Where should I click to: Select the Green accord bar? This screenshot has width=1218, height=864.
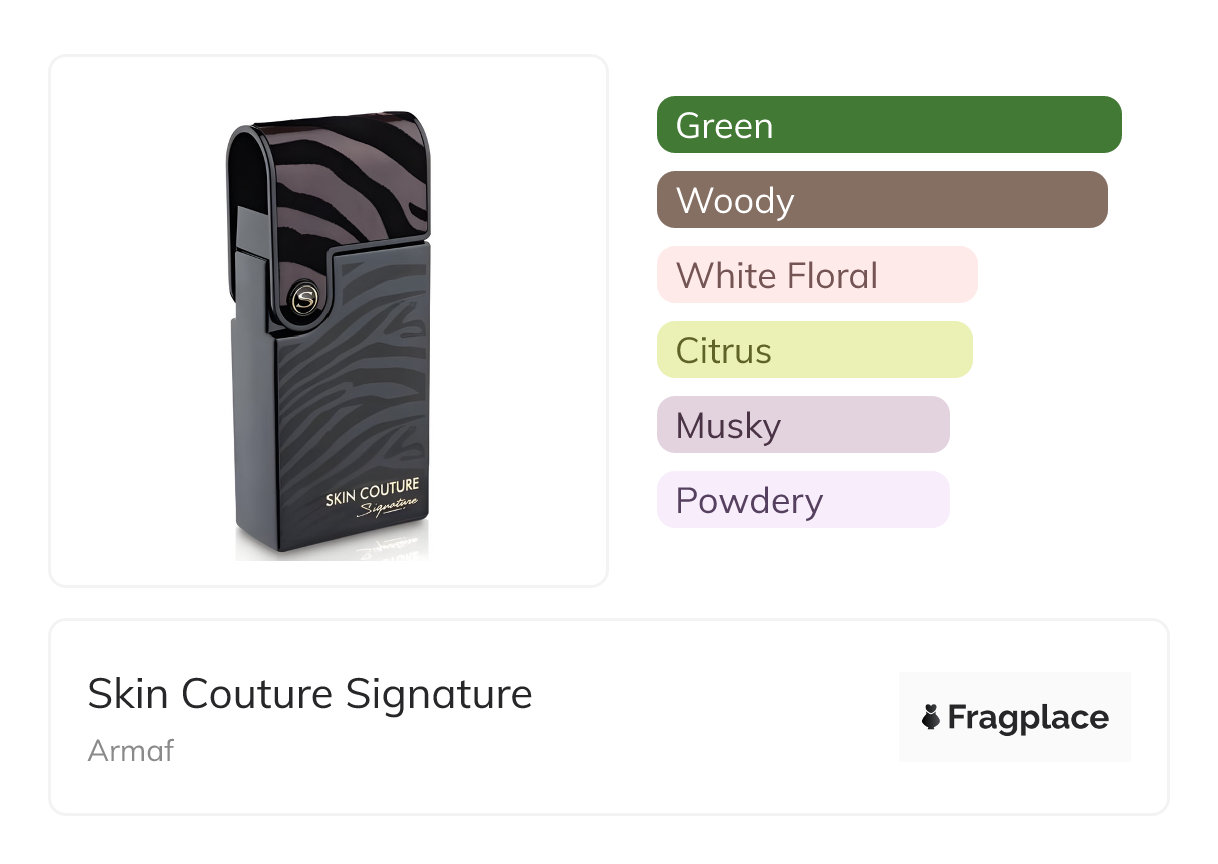(888, 125)
